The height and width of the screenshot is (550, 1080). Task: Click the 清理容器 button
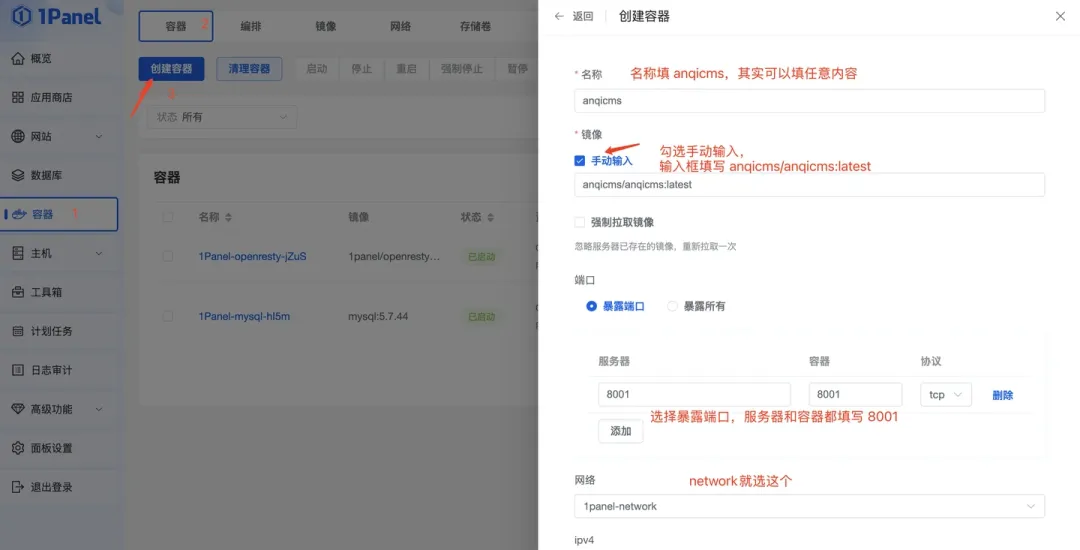[x=249, y=69]
